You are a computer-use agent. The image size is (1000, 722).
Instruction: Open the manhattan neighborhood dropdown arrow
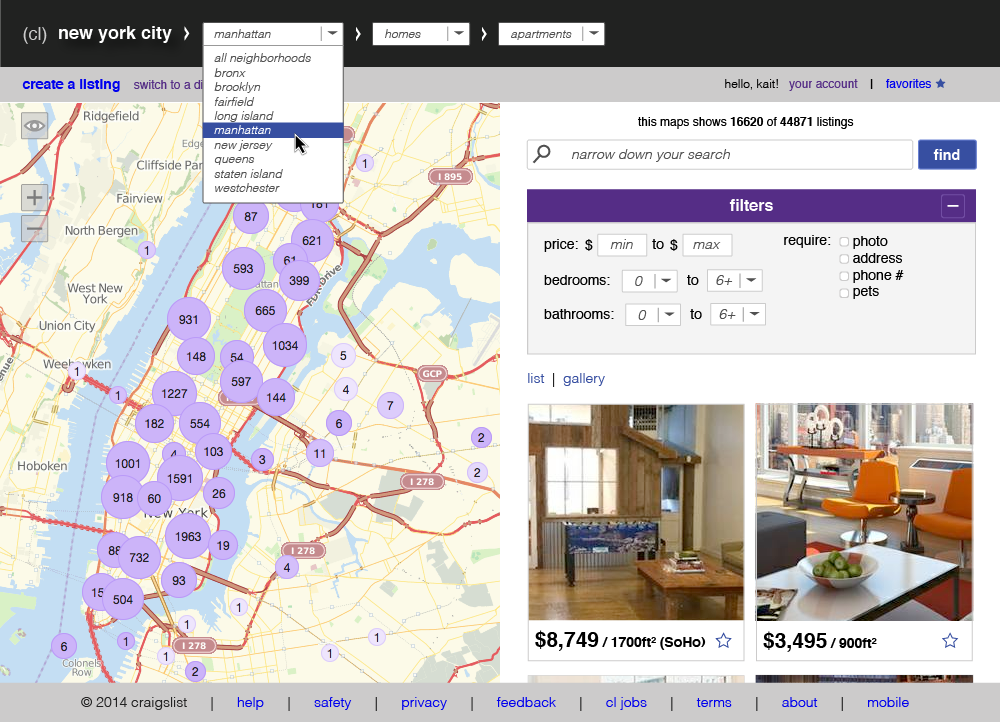(x=332, y=34)
